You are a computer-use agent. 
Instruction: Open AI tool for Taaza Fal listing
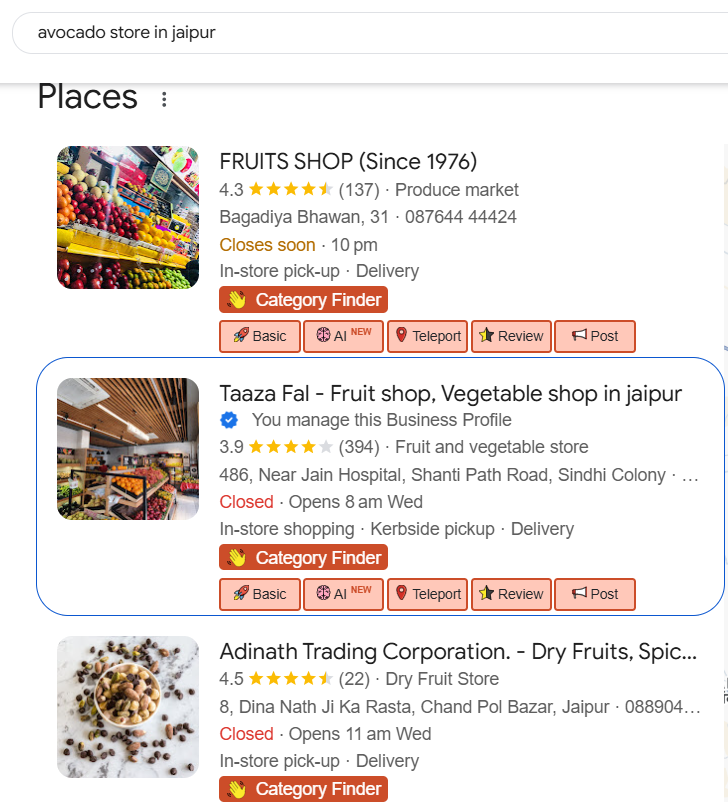click(343, 594)
